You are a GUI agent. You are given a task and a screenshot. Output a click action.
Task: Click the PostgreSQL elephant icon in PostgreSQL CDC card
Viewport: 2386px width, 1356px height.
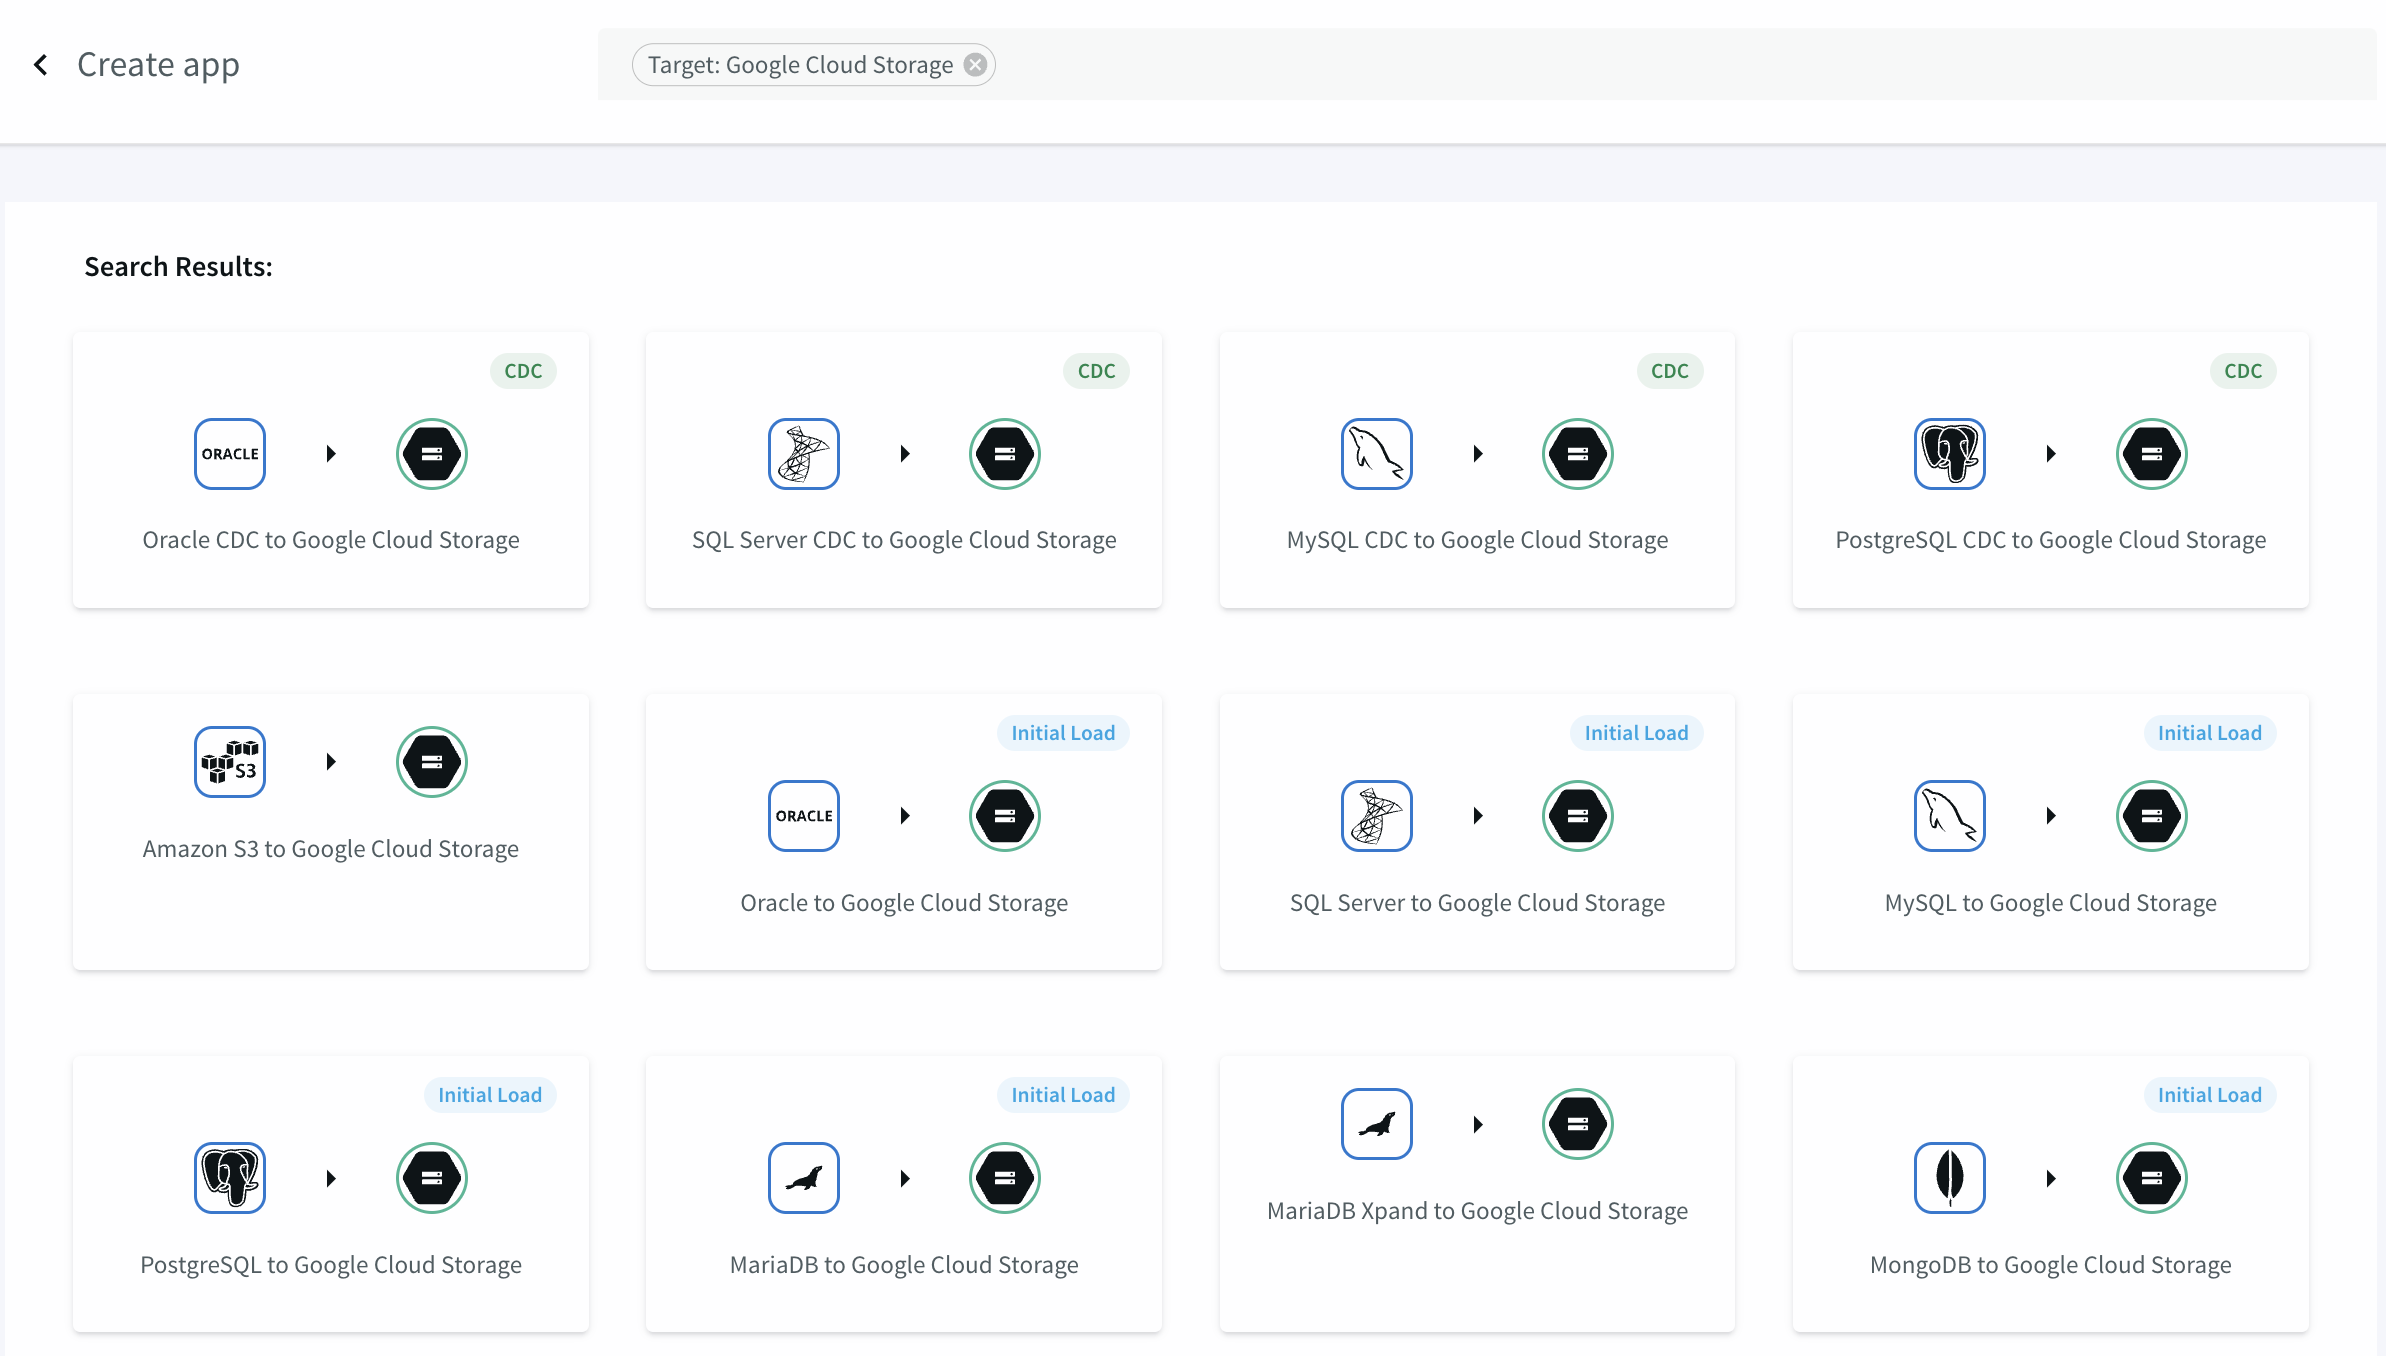(x=1949, y=454)
